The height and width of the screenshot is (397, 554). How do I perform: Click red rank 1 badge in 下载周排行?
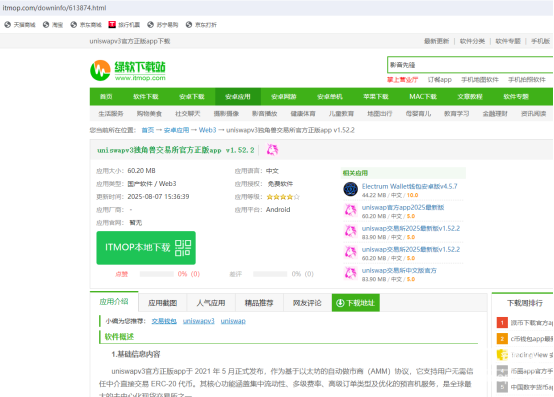tap(502, 322)
